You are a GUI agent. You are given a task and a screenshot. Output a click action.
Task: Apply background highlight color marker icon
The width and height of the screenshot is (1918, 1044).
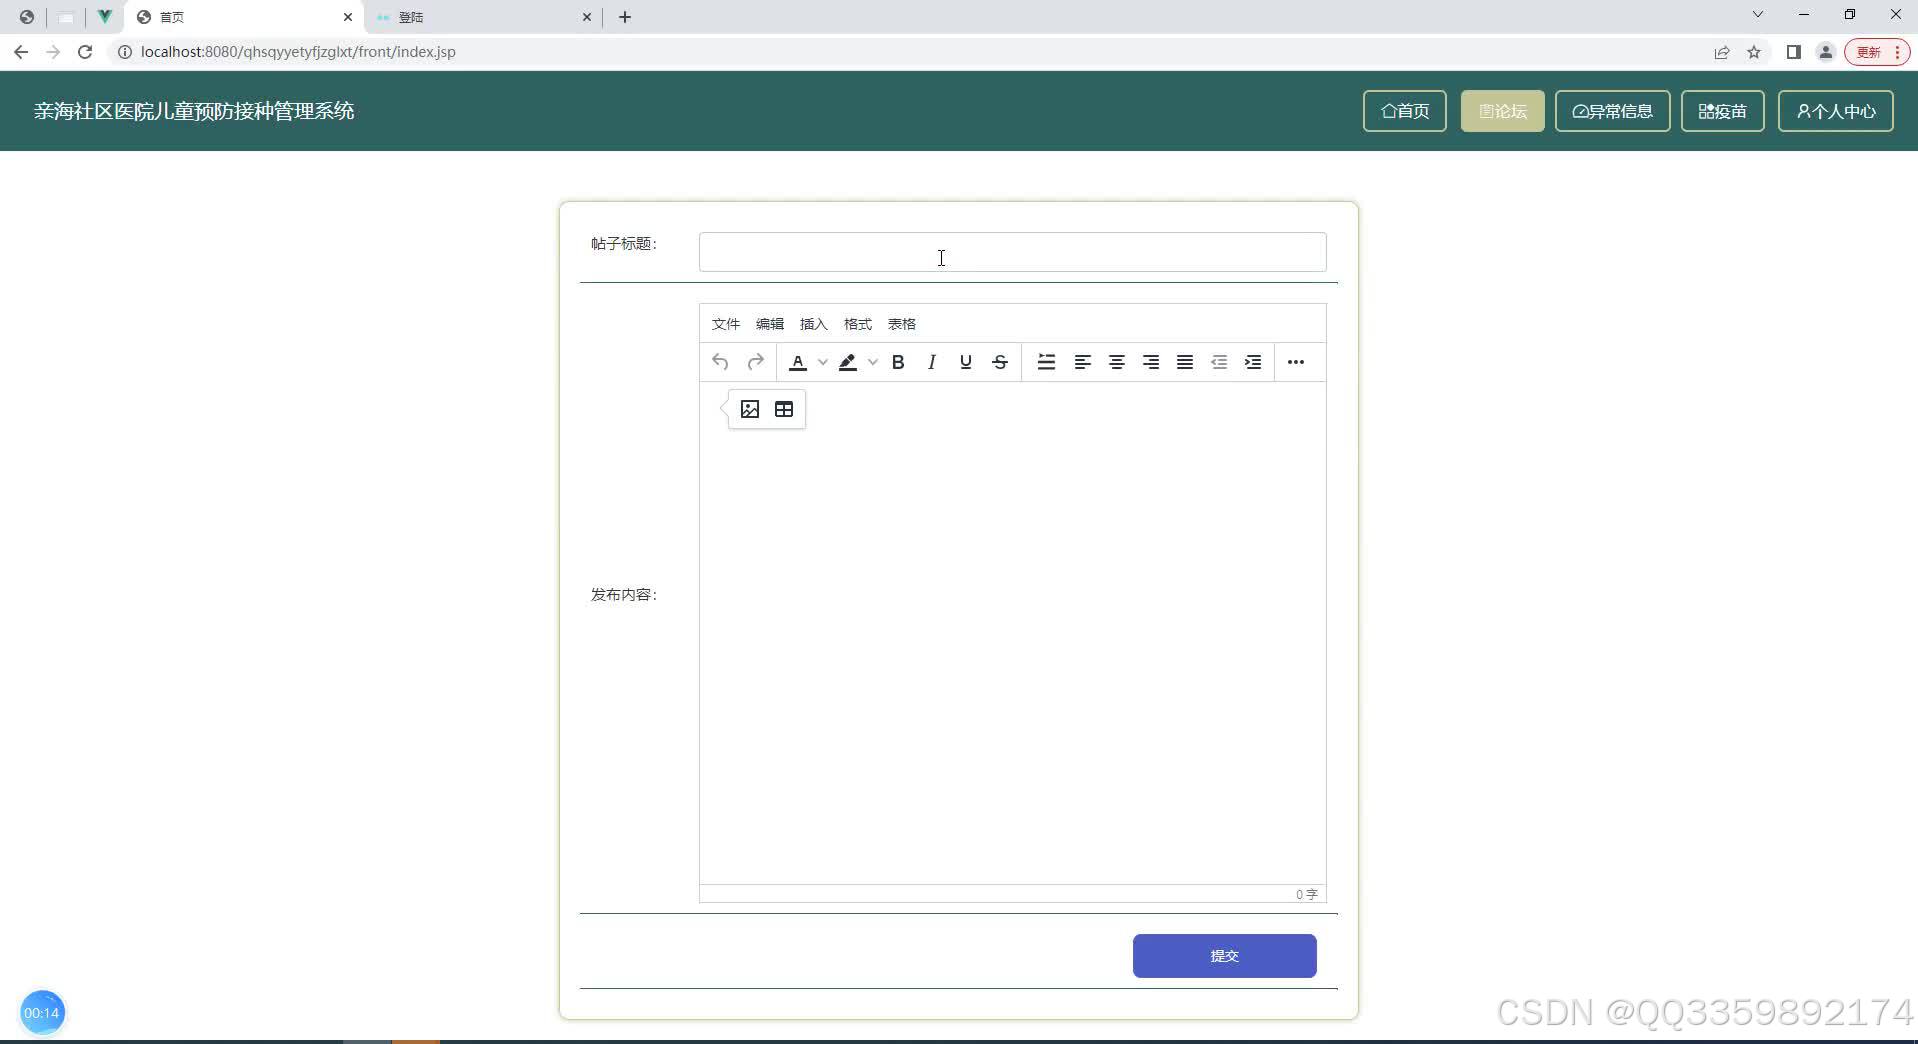coord(848,362)
